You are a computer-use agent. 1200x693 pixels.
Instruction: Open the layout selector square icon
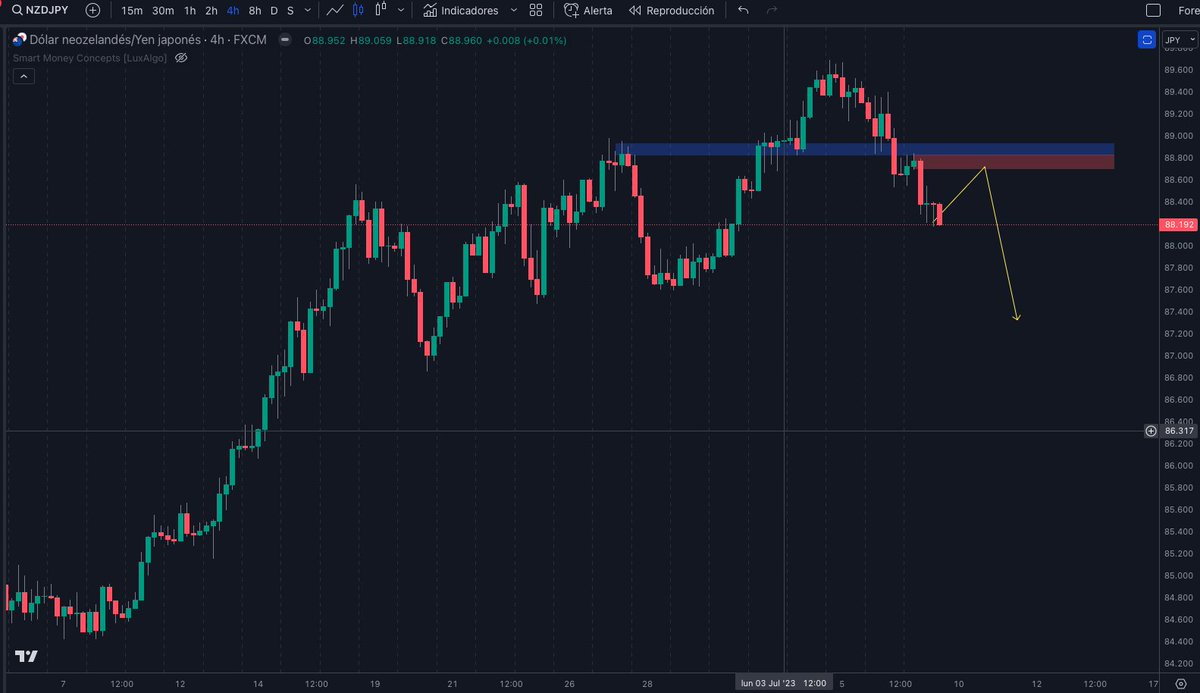tap(1153, 10)
